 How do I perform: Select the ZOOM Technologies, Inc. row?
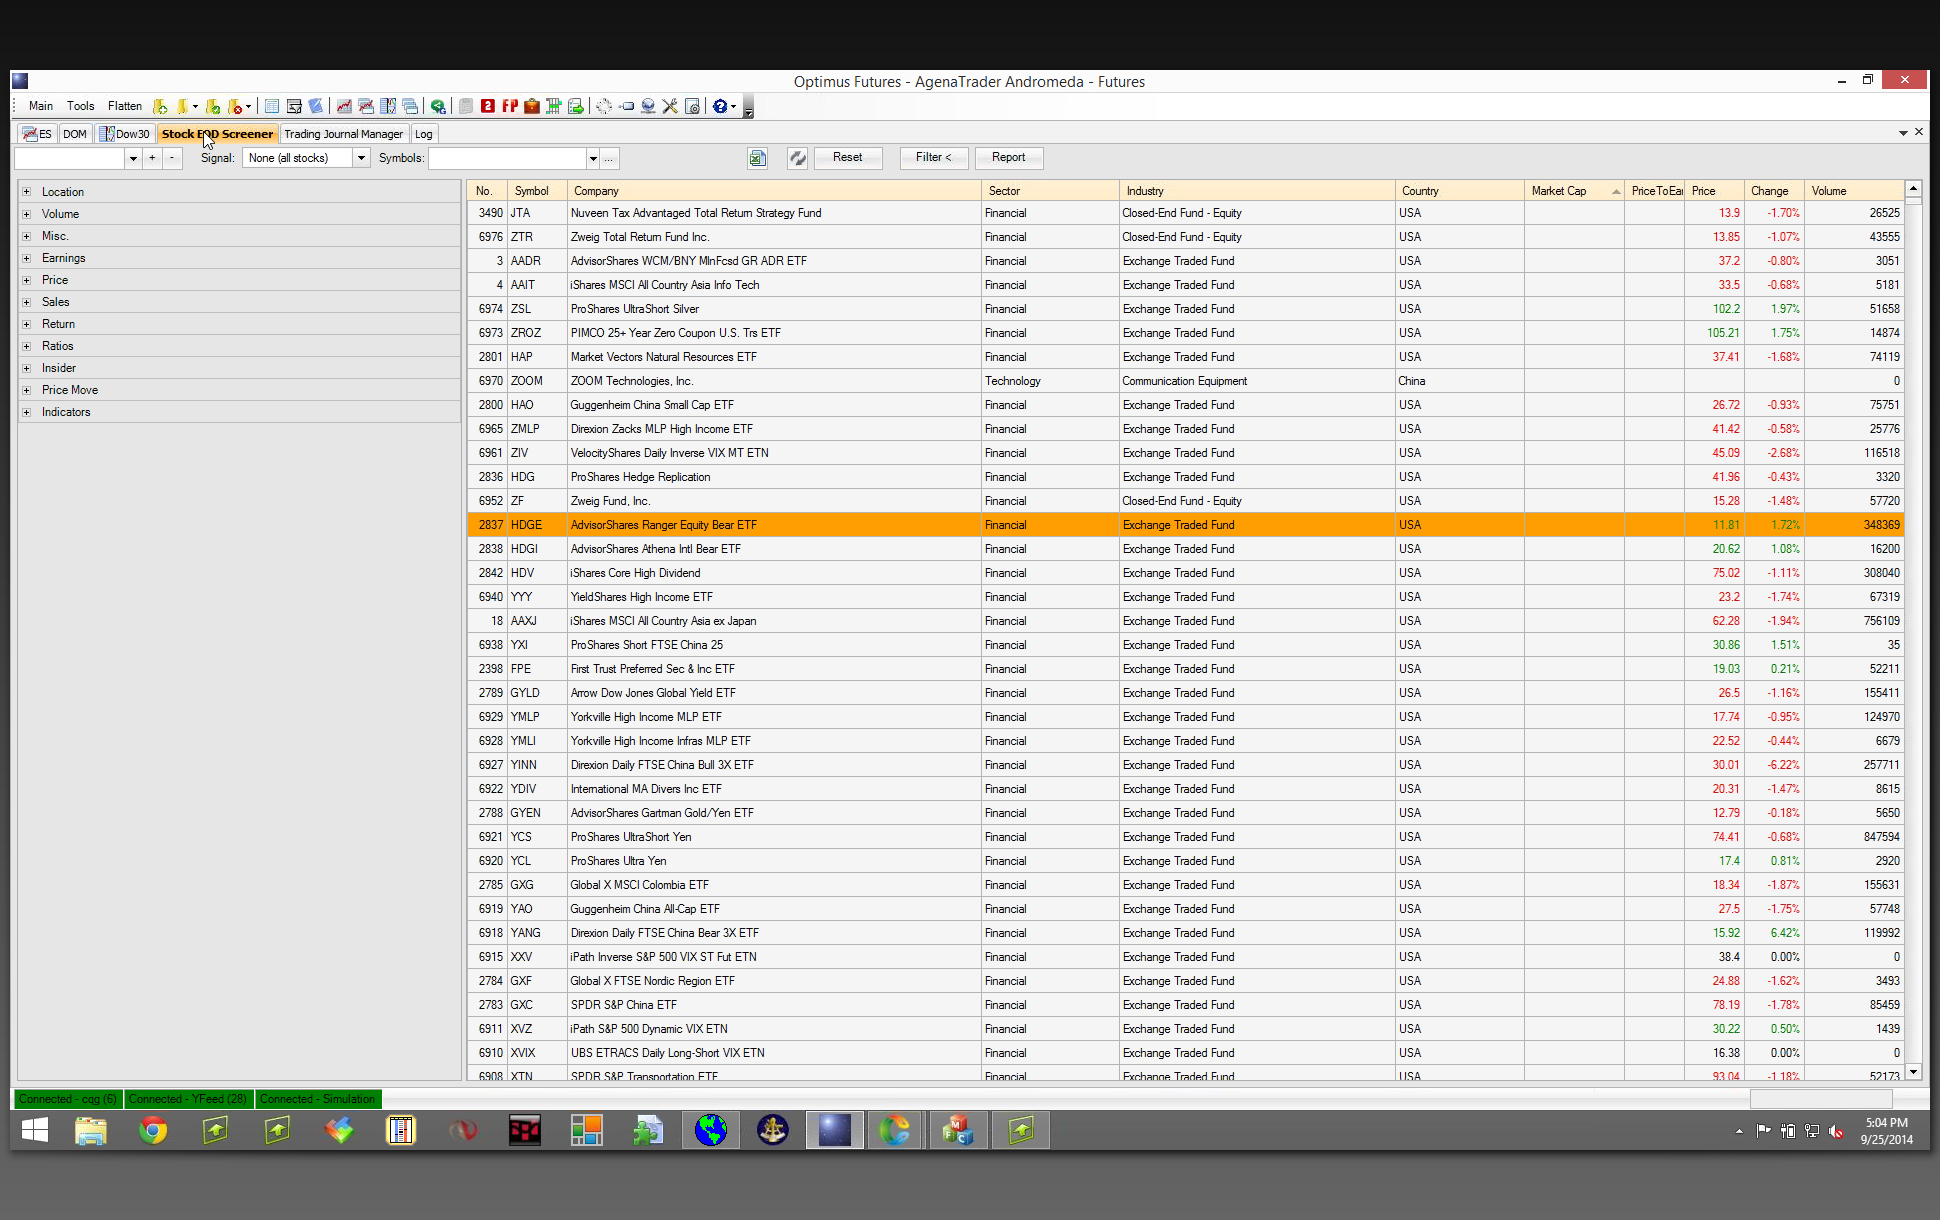pyautogui.click(x=1185, y=381)
